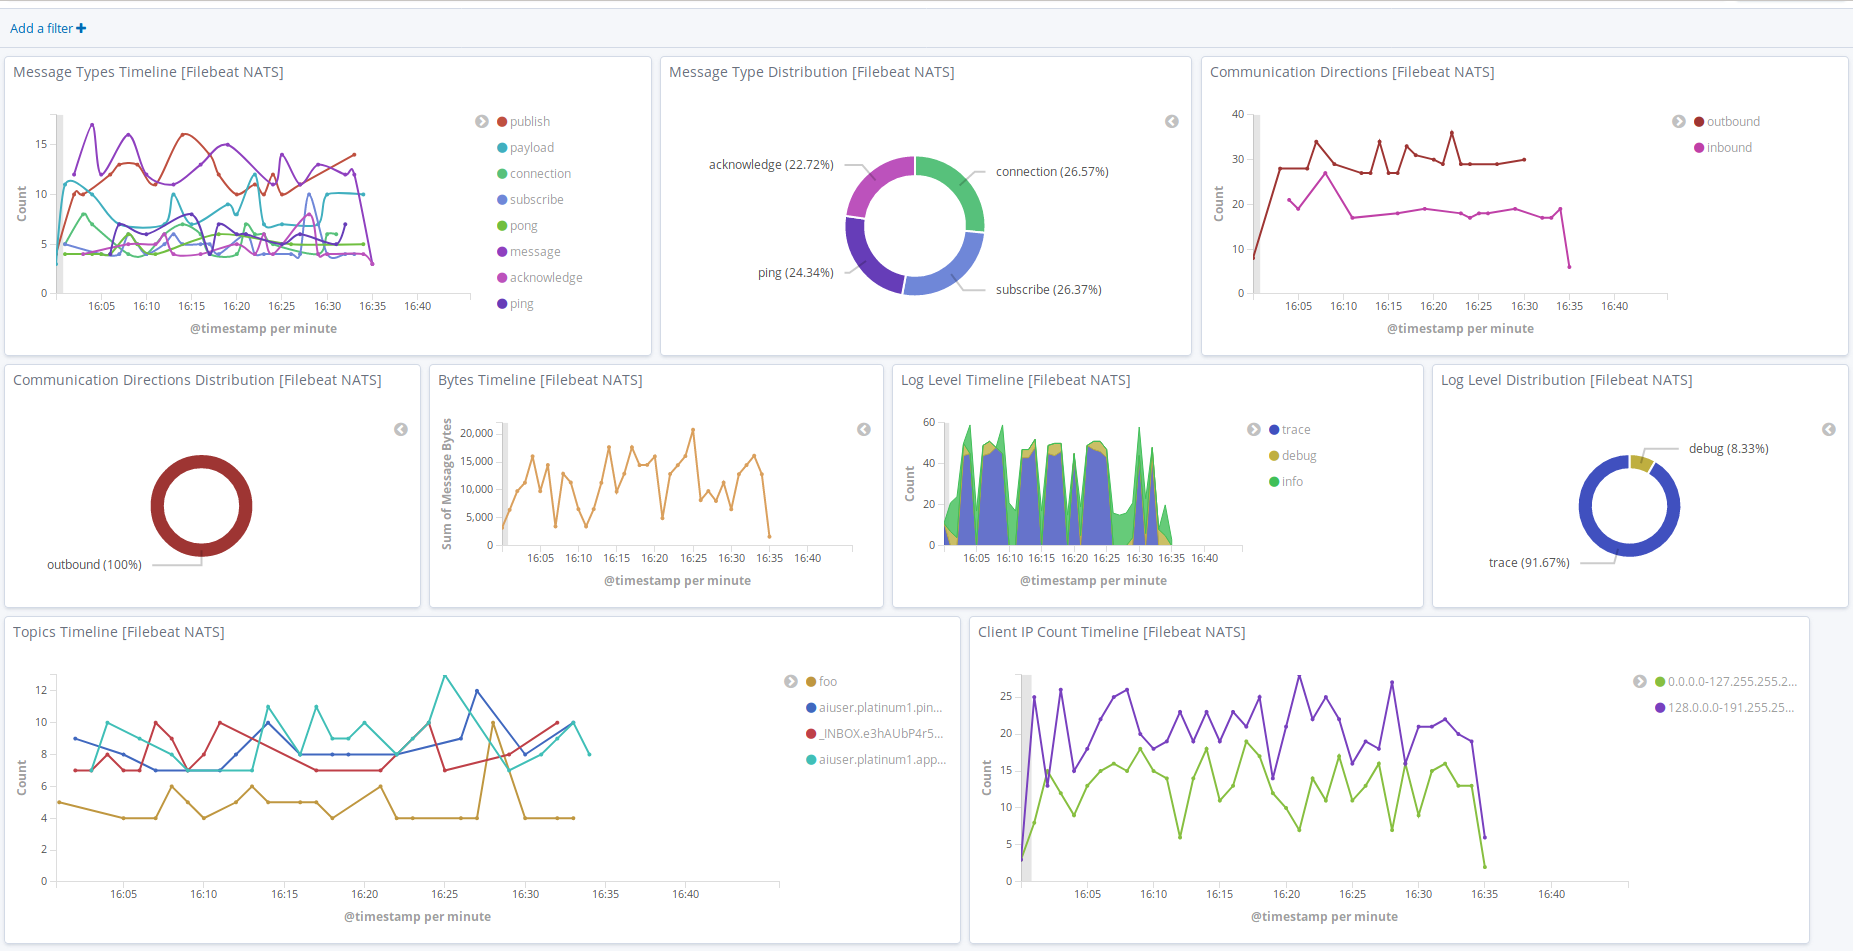Click the Communication Directions Distribution panel title
1853x951 pixels.
[x=197, y=380]
